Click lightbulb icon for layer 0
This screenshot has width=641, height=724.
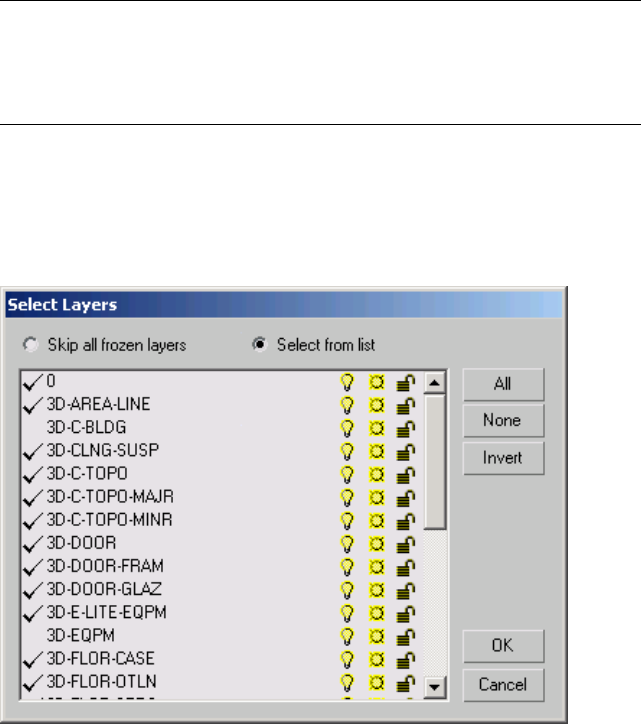[347, 382]
